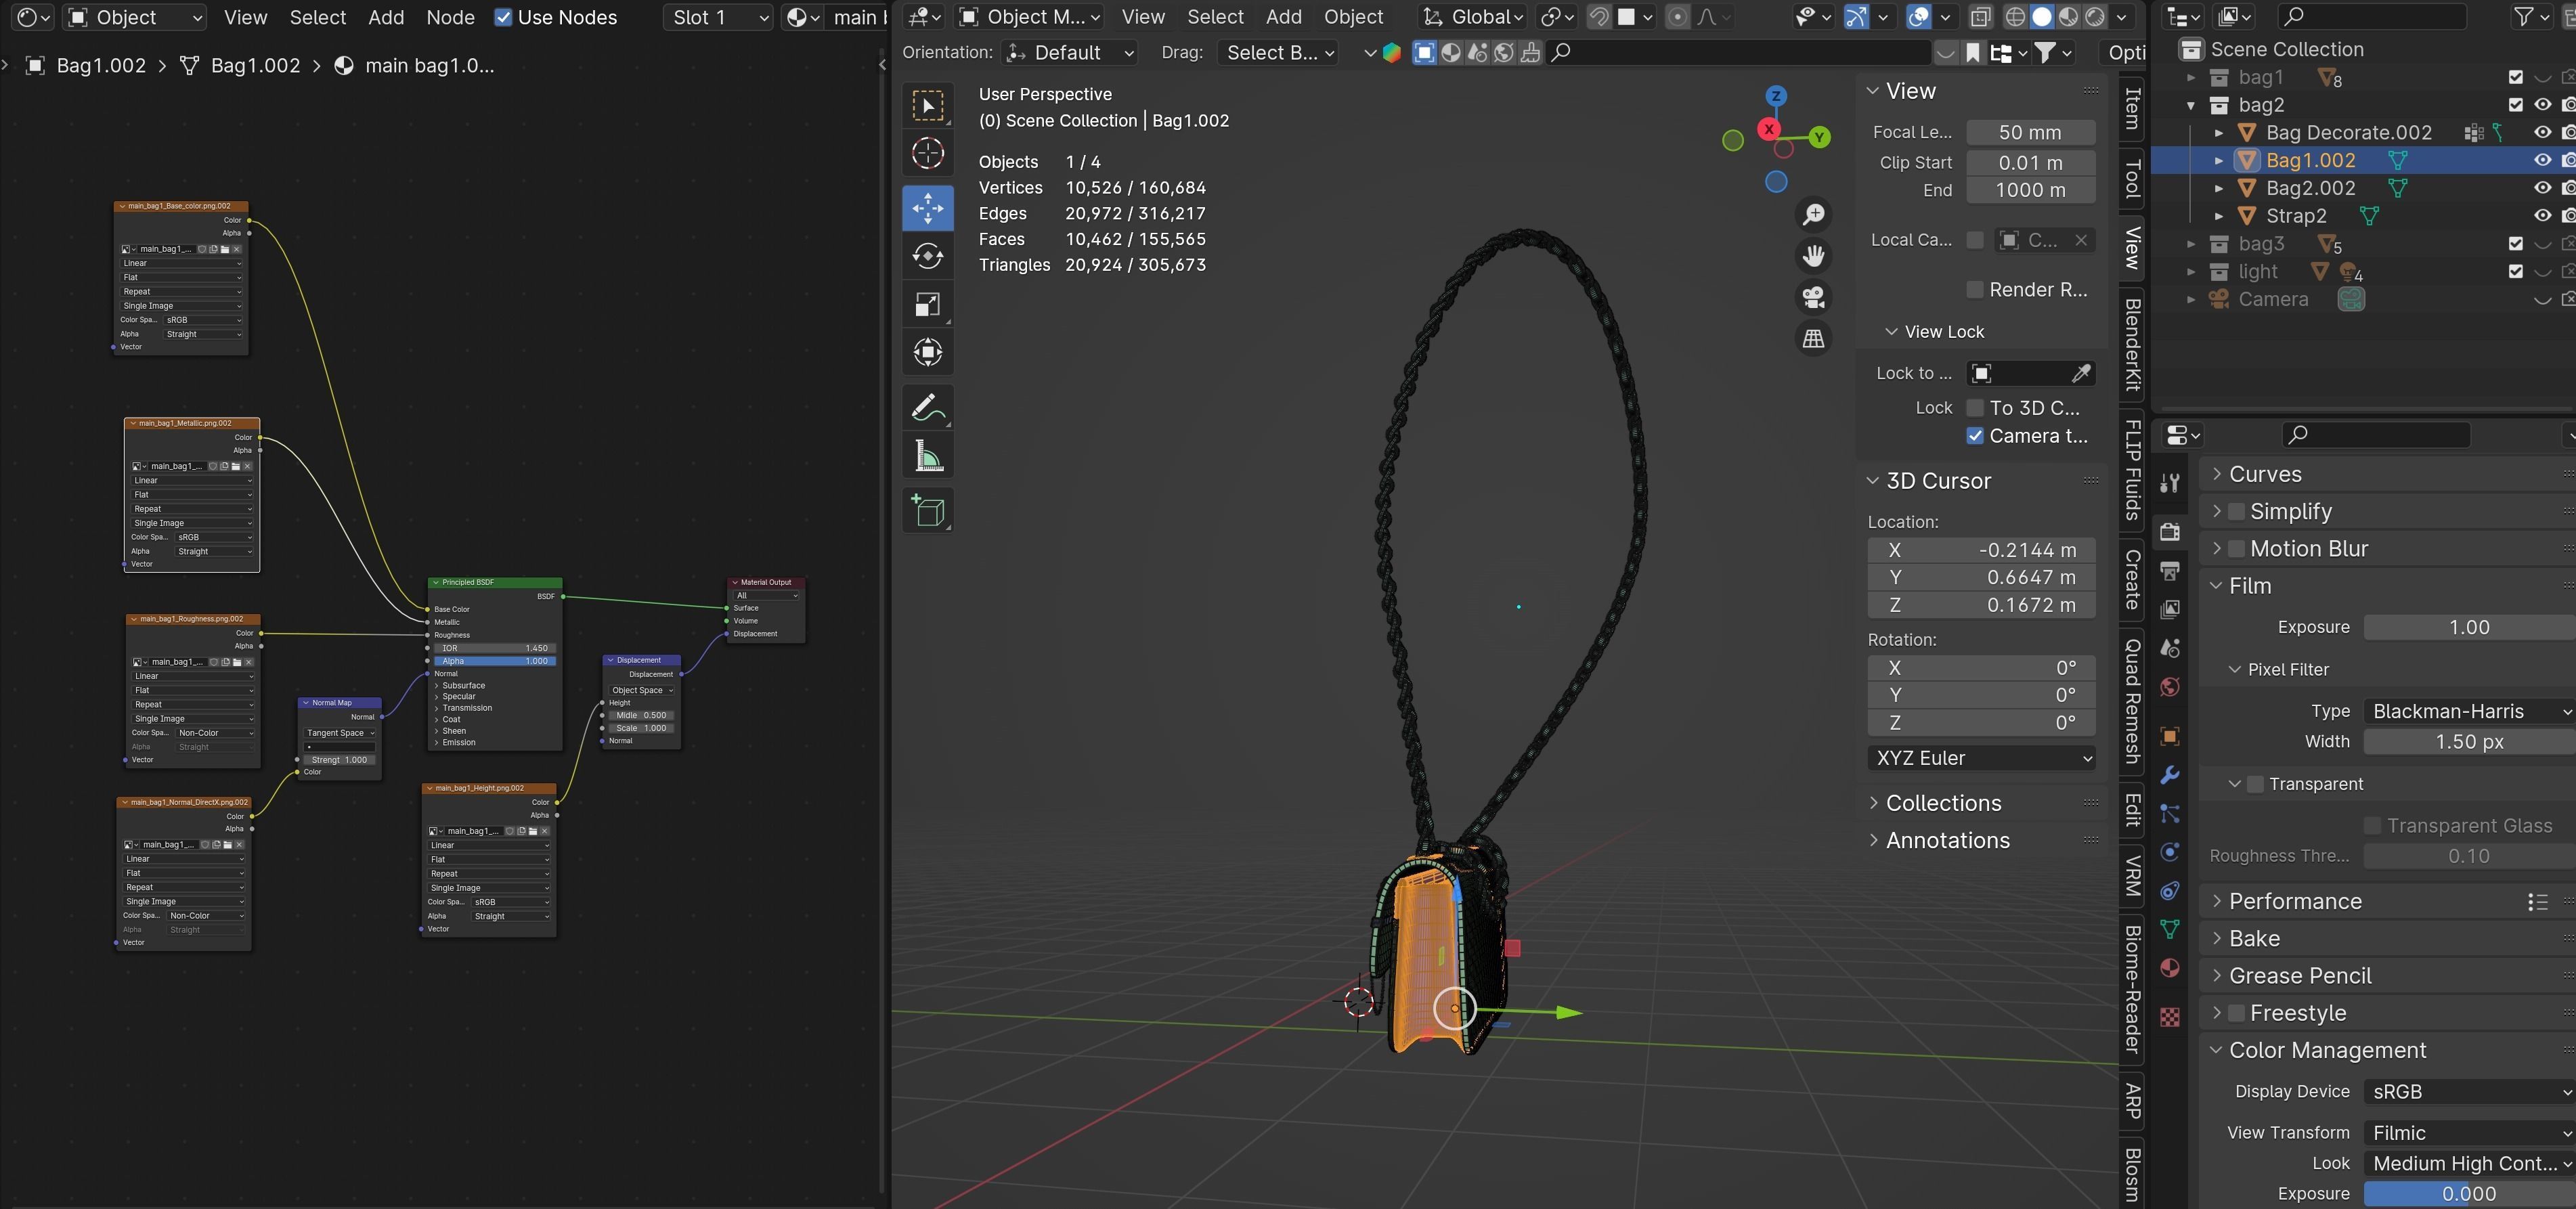Select the Cursor tool in viewport toolbar
The width and height of the screenshot is (2576, 1209).
tap(927, 153)
